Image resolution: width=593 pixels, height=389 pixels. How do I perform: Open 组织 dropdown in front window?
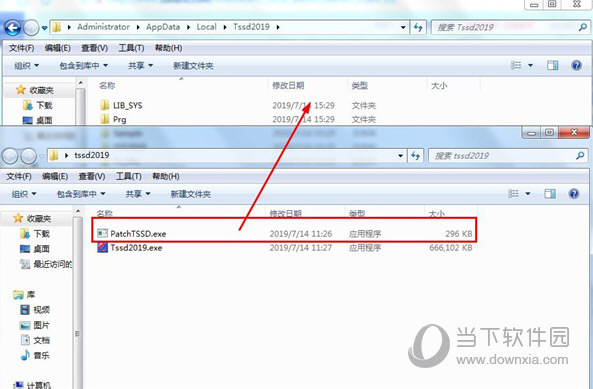[x=24, y=194]
